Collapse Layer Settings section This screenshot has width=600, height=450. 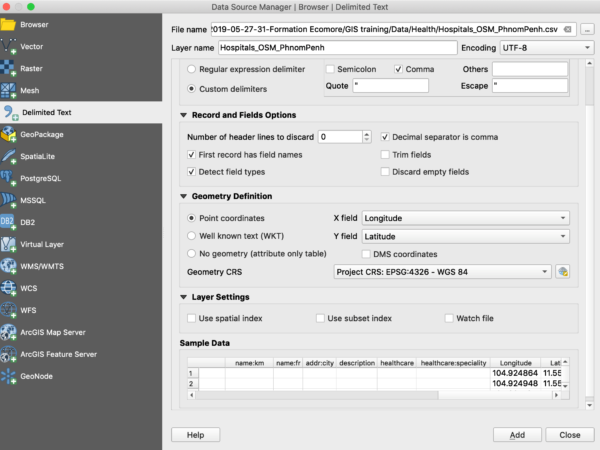coord(184,297)
